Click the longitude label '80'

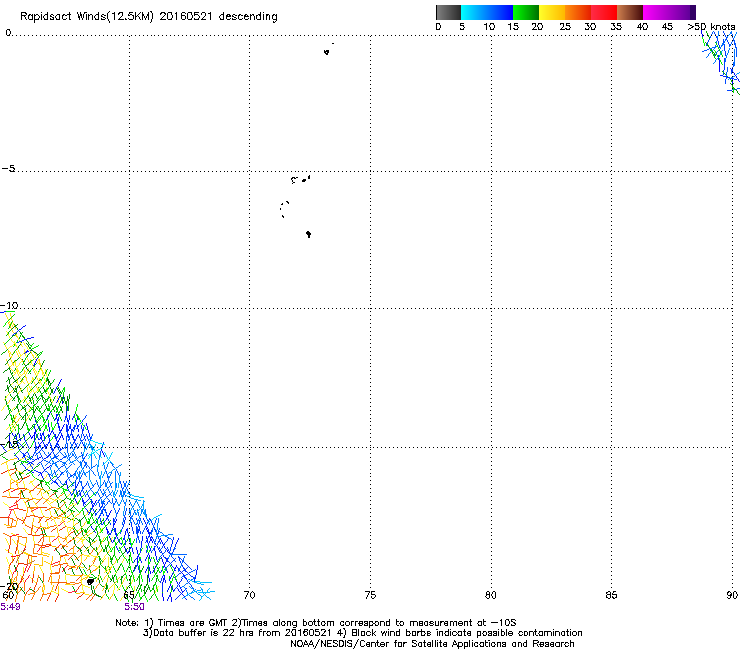(491, 595)
